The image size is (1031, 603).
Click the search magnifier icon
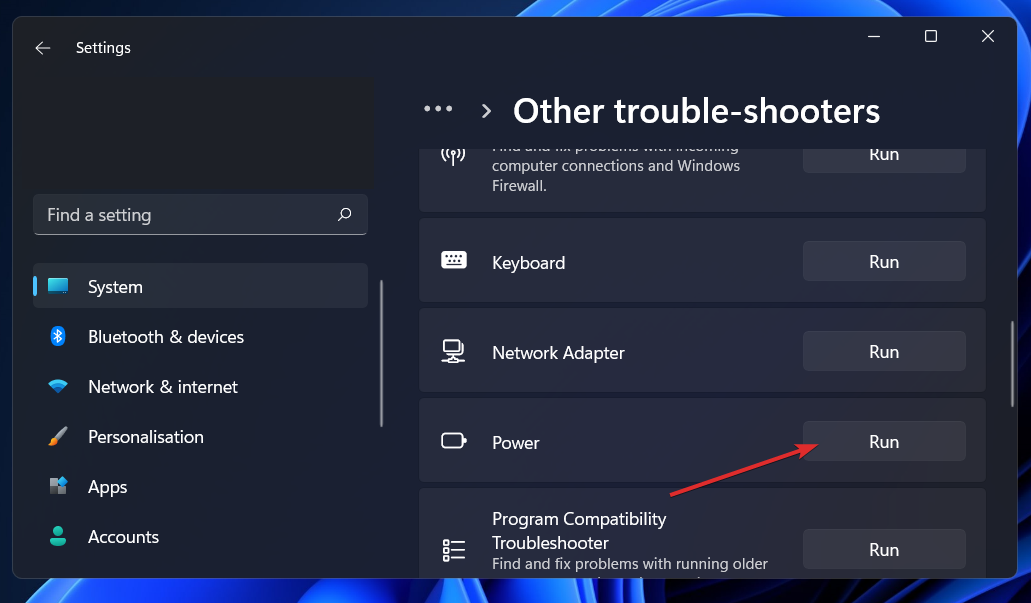tap(345, 214)
